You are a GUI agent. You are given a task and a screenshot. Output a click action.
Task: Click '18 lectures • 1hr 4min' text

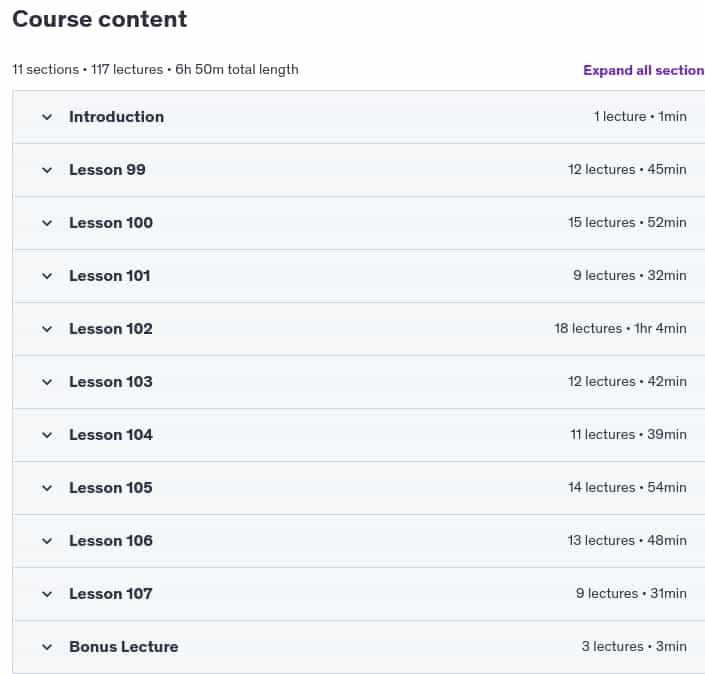coord(620,329)
